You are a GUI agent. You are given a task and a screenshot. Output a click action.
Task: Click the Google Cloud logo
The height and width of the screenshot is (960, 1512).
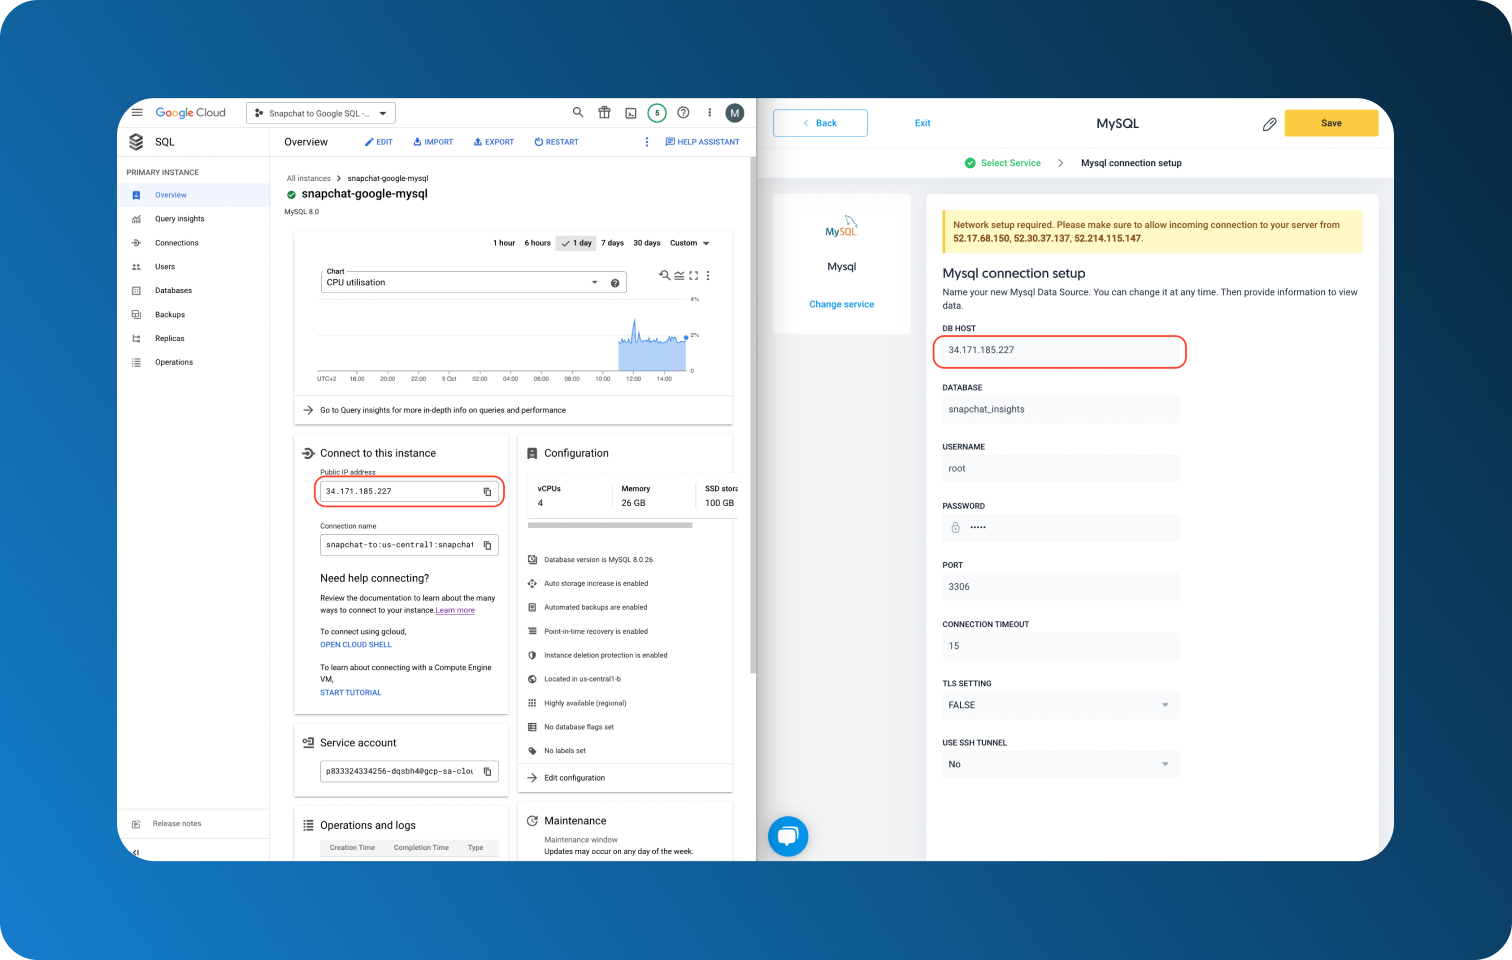pos(190,113)
